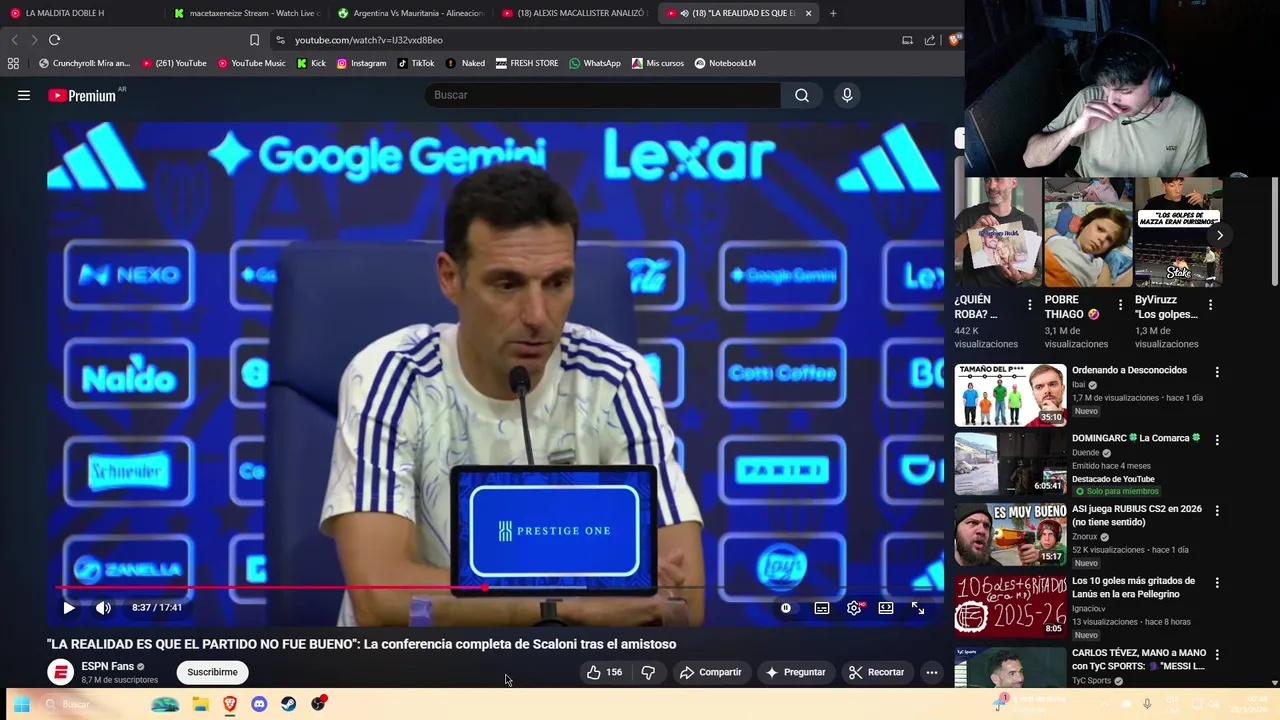1280x720 pixels.
Task: Open the Windows Start menu
Action: tap(21, 704)
